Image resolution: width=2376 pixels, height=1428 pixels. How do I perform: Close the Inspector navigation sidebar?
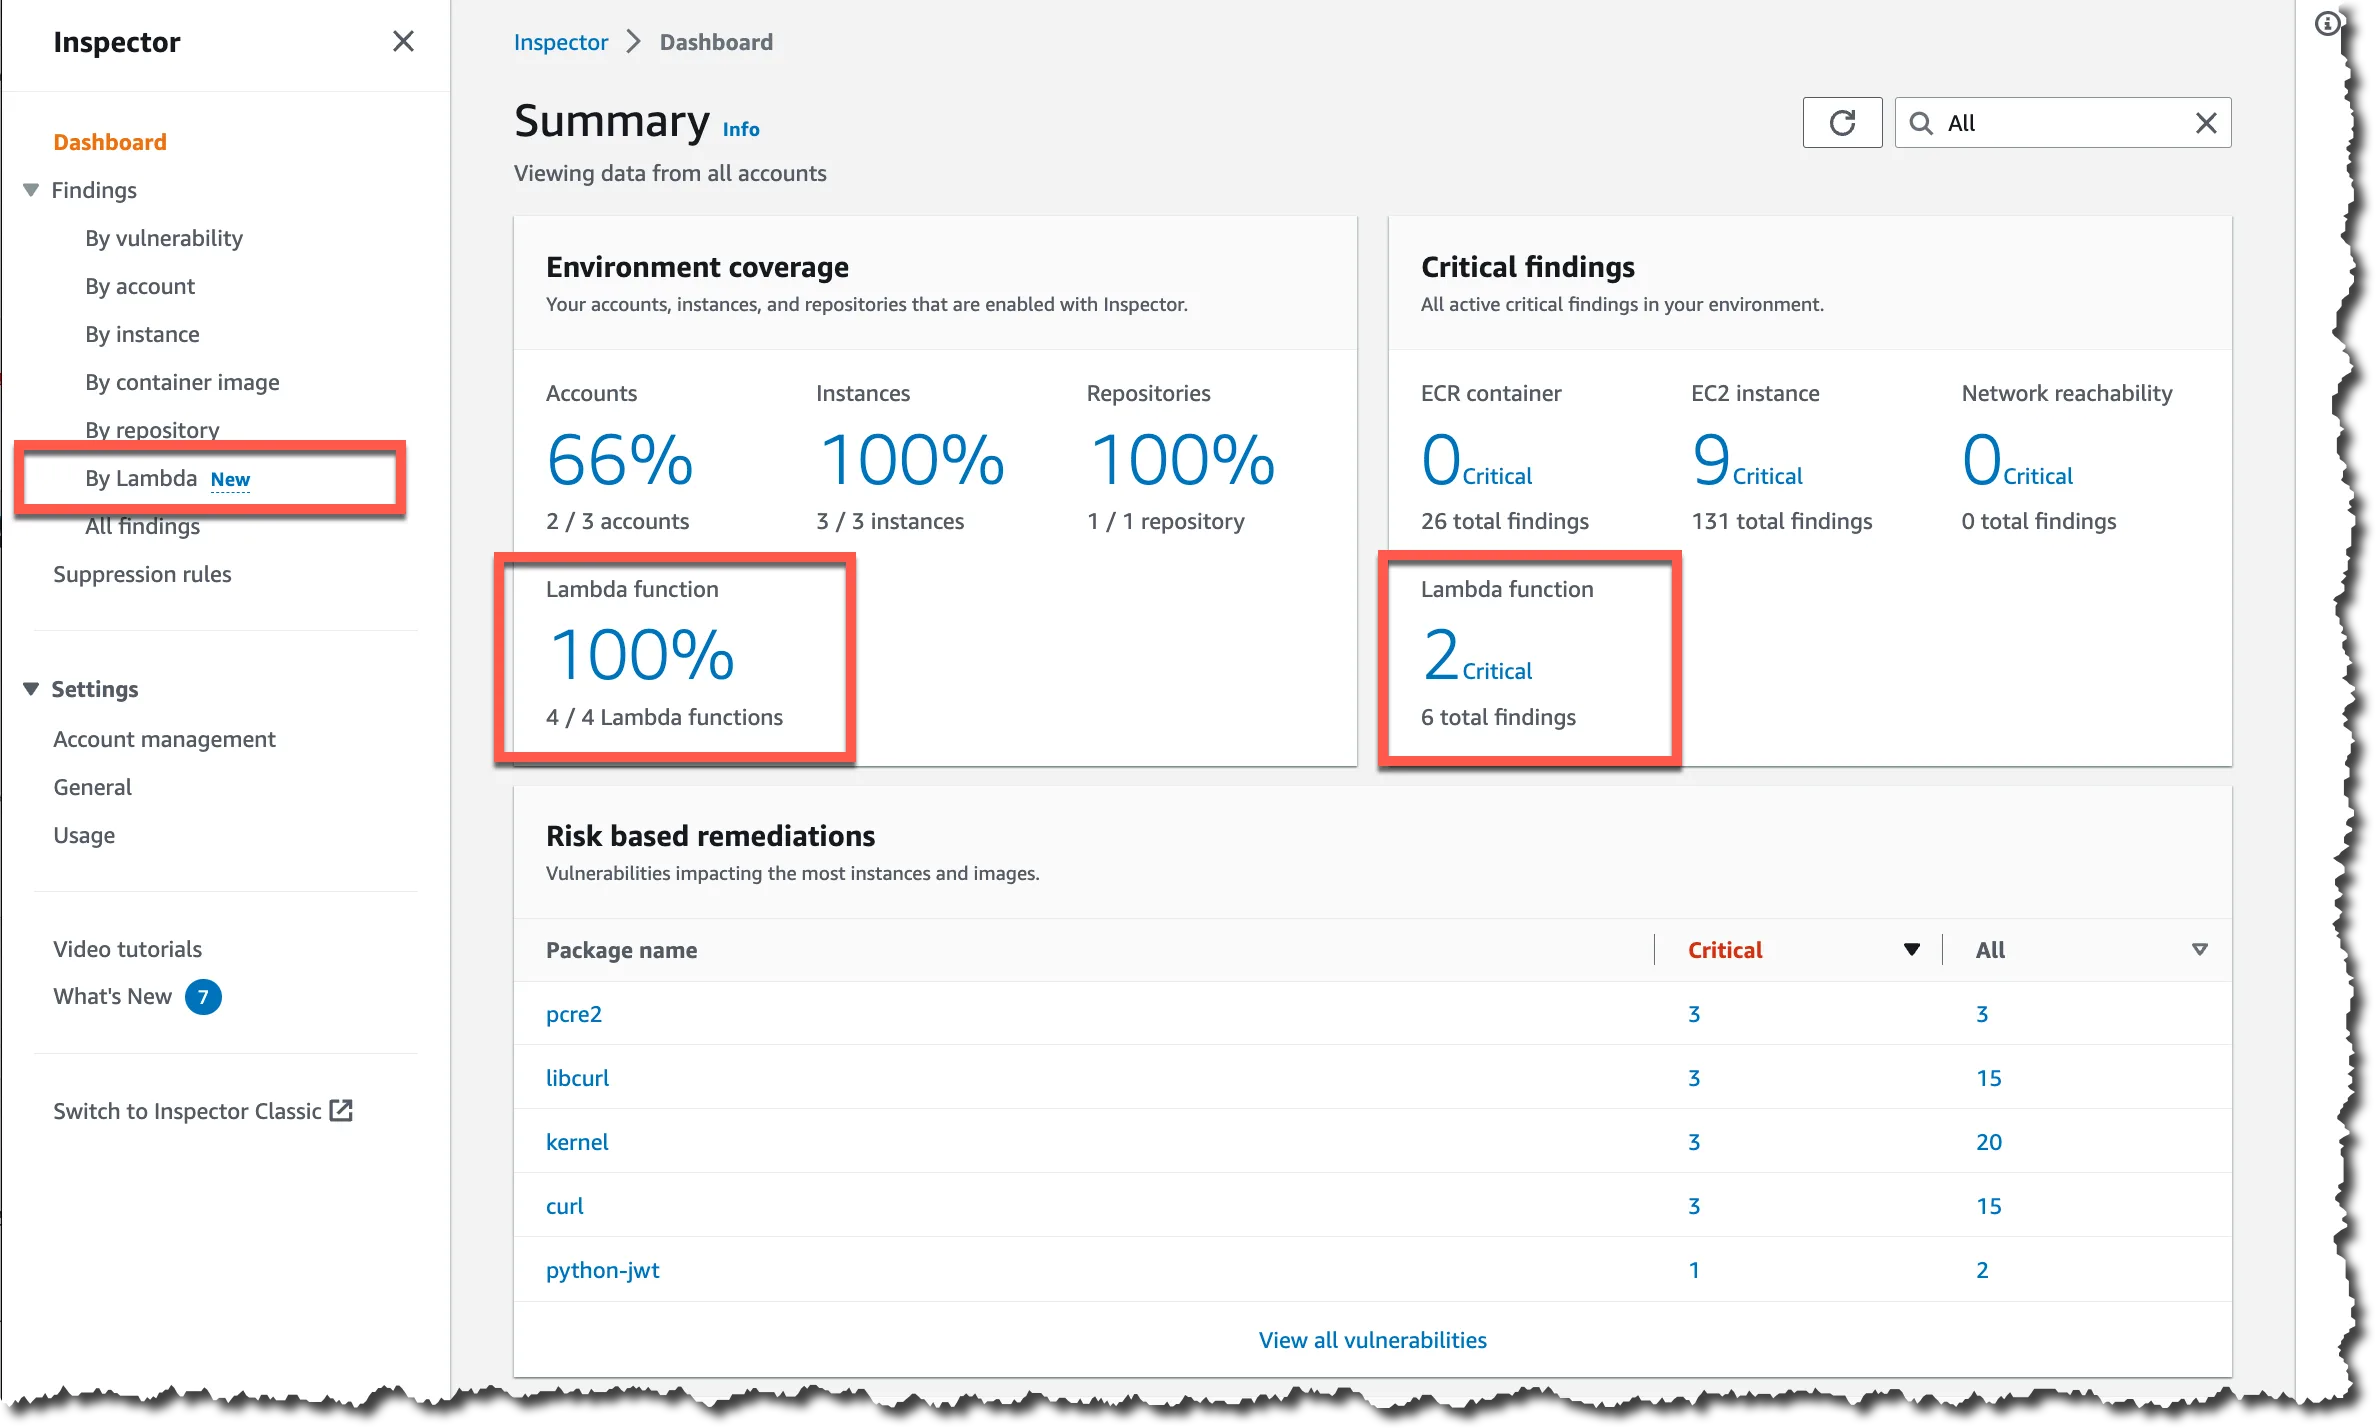pyautogui.click(x=403, y=41)
